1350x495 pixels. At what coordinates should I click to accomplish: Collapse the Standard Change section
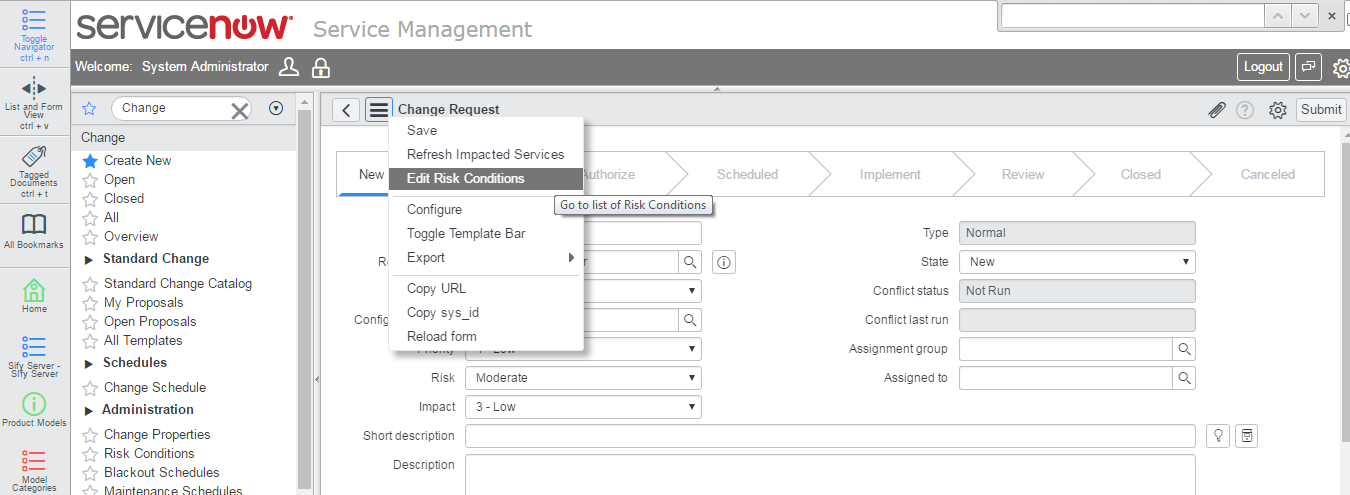[x=89, y=259]
